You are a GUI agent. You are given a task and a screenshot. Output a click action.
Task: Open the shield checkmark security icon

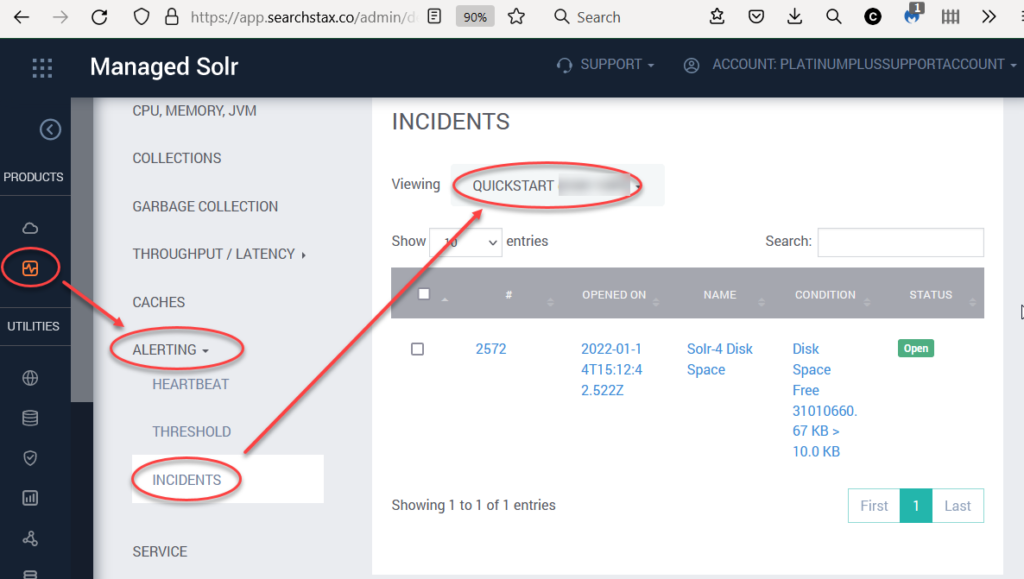[30, 458]
